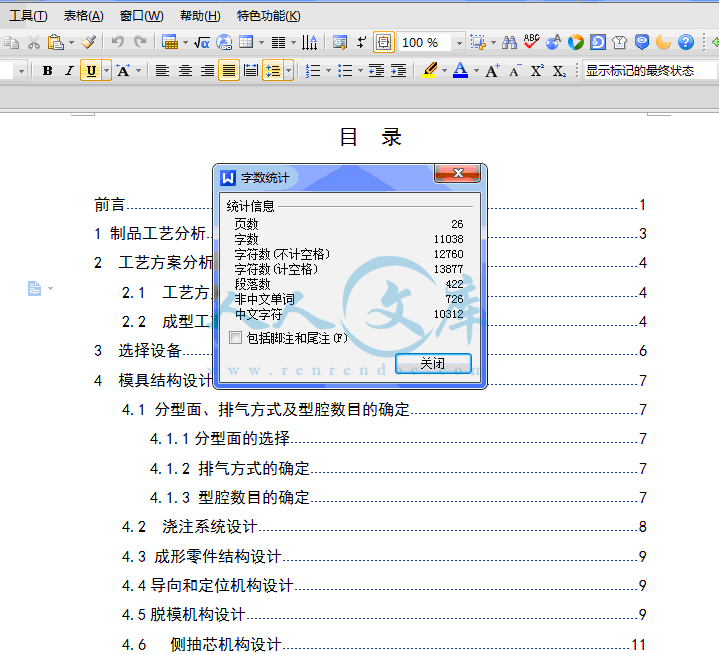
Task: Select the Format Painter brush
Action: (88, 43)
